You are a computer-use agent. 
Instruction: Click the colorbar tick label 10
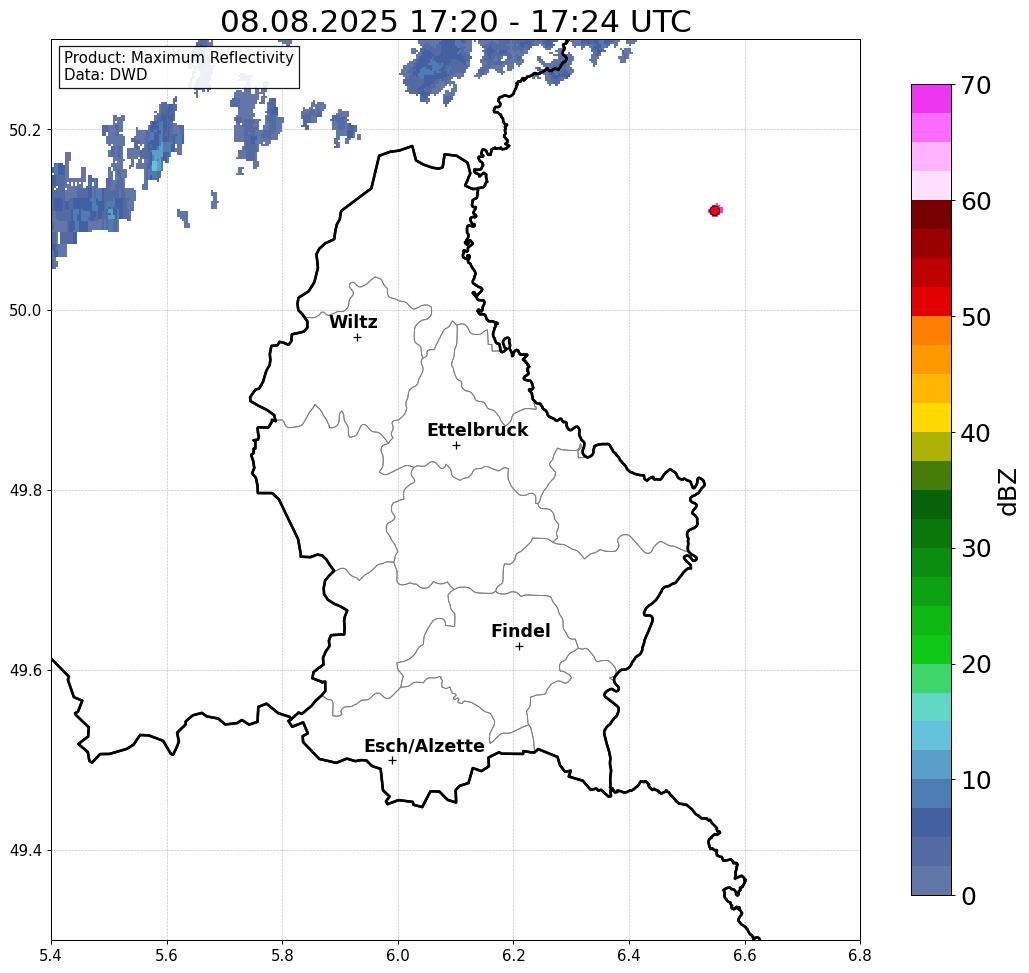[976, 780]
